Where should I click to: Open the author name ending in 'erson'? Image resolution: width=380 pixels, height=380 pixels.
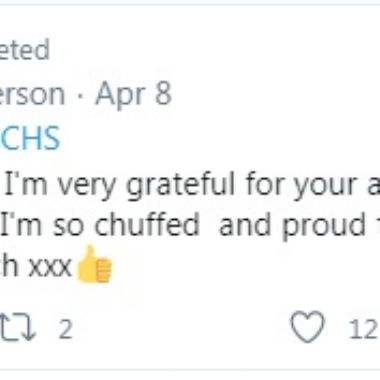(x=32, y=95)
